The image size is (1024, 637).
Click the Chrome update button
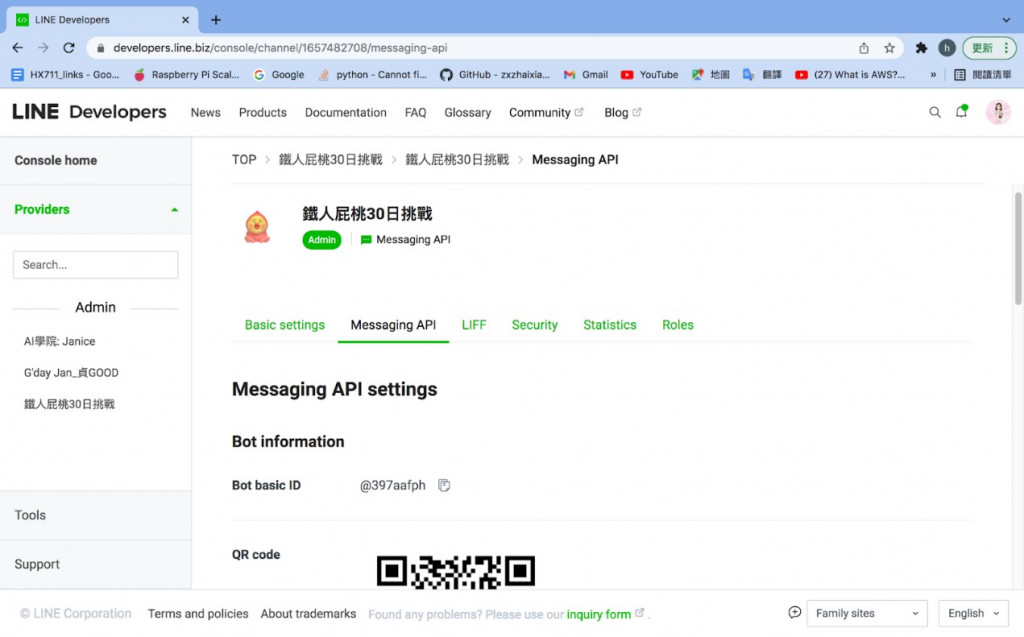[990, 48]
